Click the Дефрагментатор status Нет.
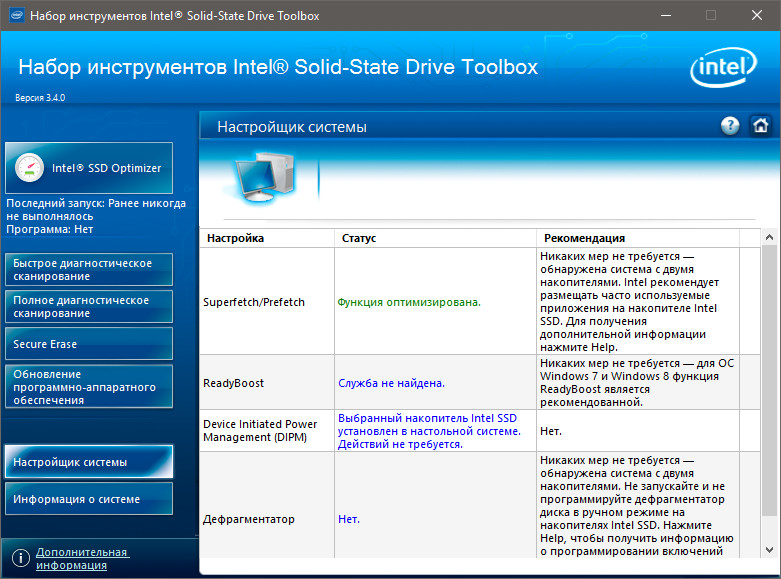Screen dimensions: 781x579 pos(349,519)
